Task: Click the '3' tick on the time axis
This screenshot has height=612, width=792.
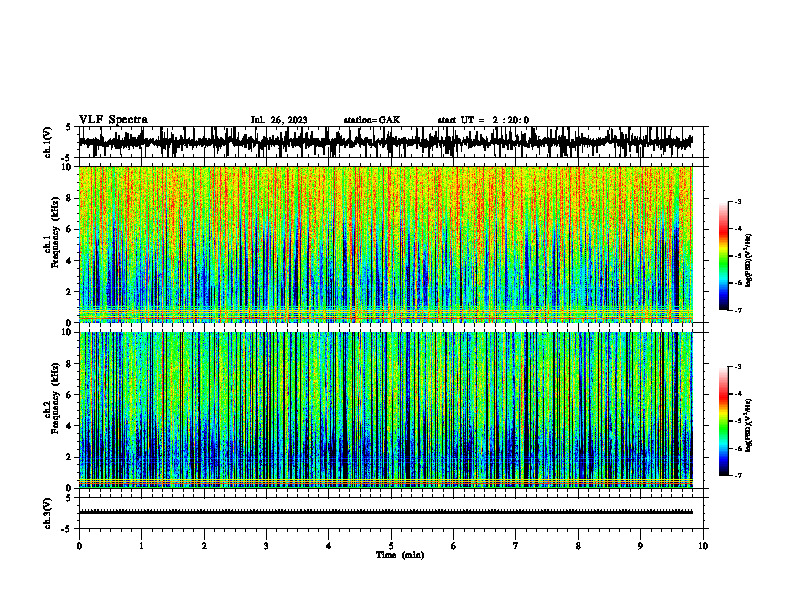Action: tap(266, 546)
